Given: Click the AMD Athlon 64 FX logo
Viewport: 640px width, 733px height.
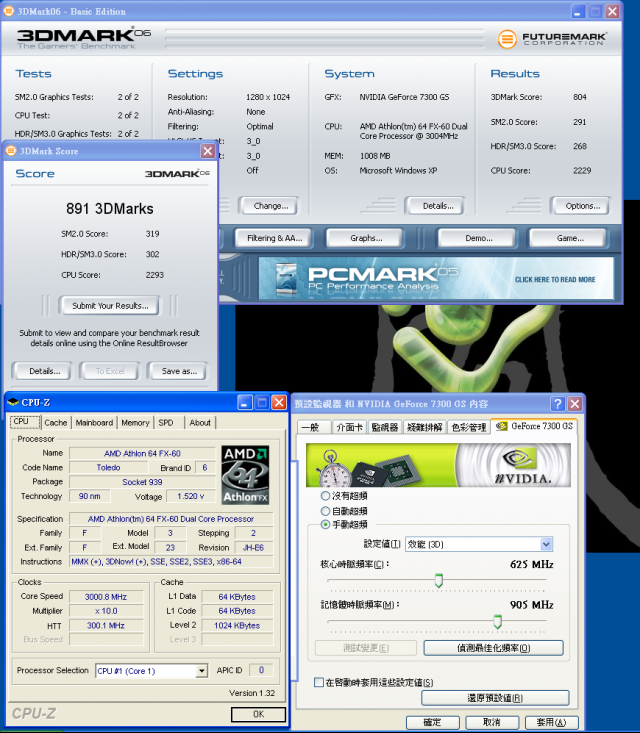Looking at the screenshot, I should point(245,474).
